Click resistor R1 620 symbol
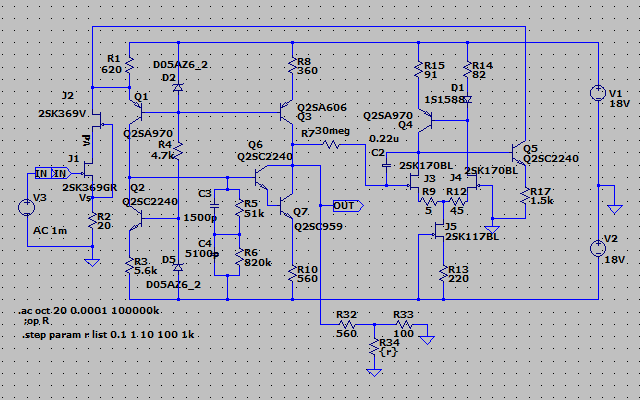Image resolution: width=640 pixels, height=400 pixels. point(129,64)
